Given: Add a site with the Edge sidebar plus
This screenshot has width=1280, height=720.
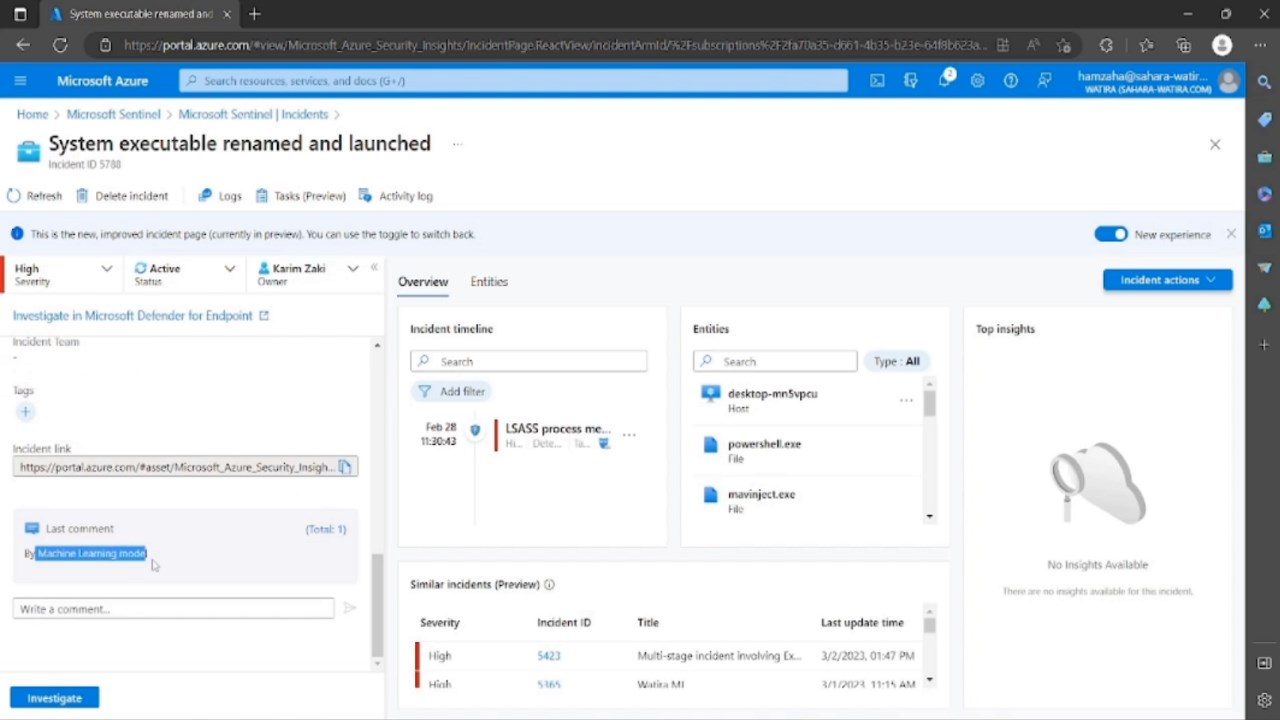Looking at the screenshot, I should click(1265, 345).
